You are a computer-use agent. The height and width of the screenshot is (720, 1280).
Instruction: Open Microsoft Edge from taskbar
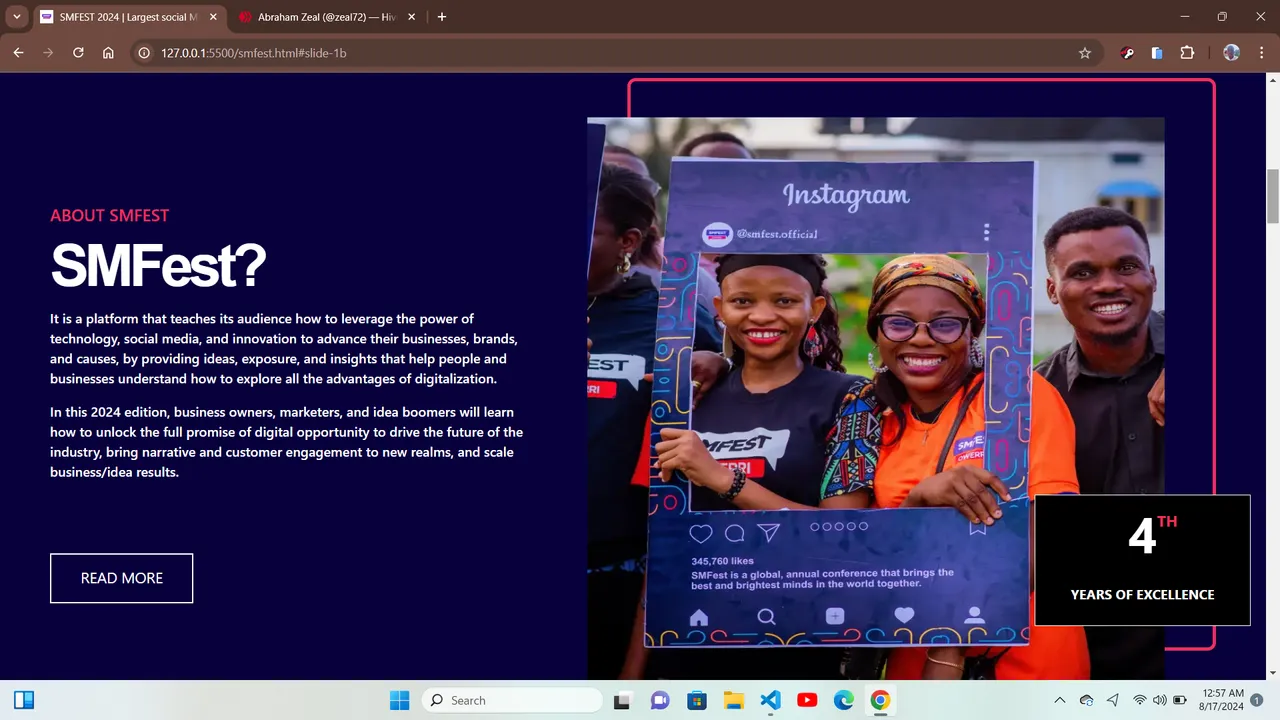tap(844, 700)
